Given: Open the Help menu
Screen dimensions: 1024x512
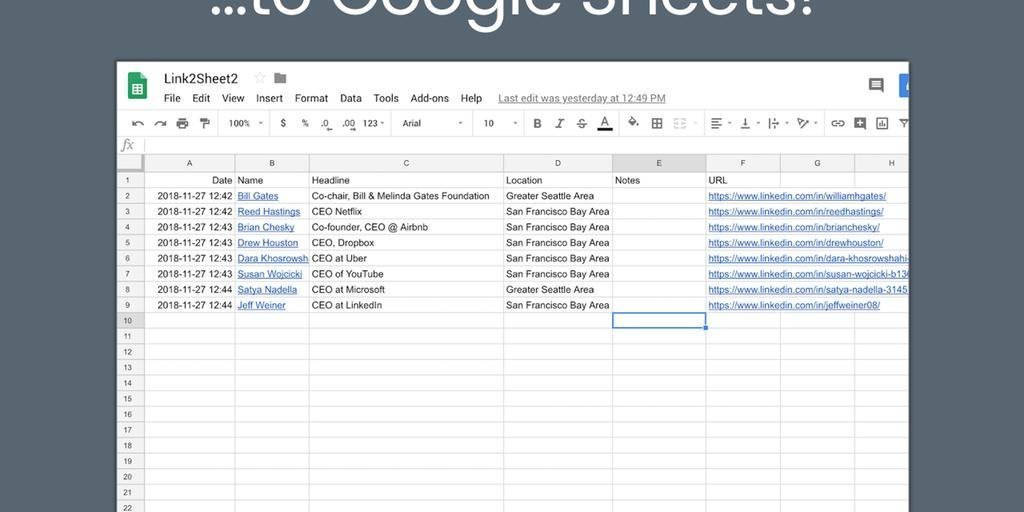Looking at the screenshot, I should pyautogui.click(x=471, y=99).
